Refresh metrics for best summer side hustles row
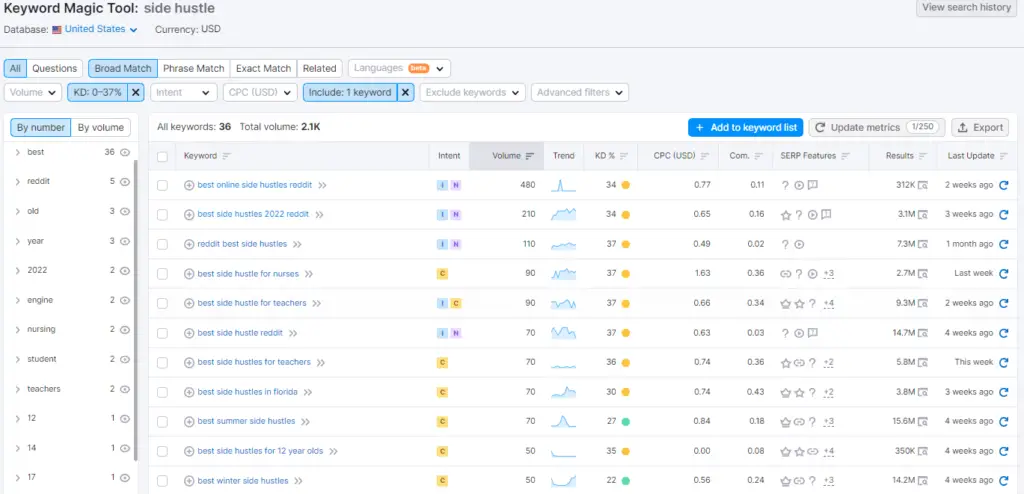The image size is (1024, 494). [1004, 421]
